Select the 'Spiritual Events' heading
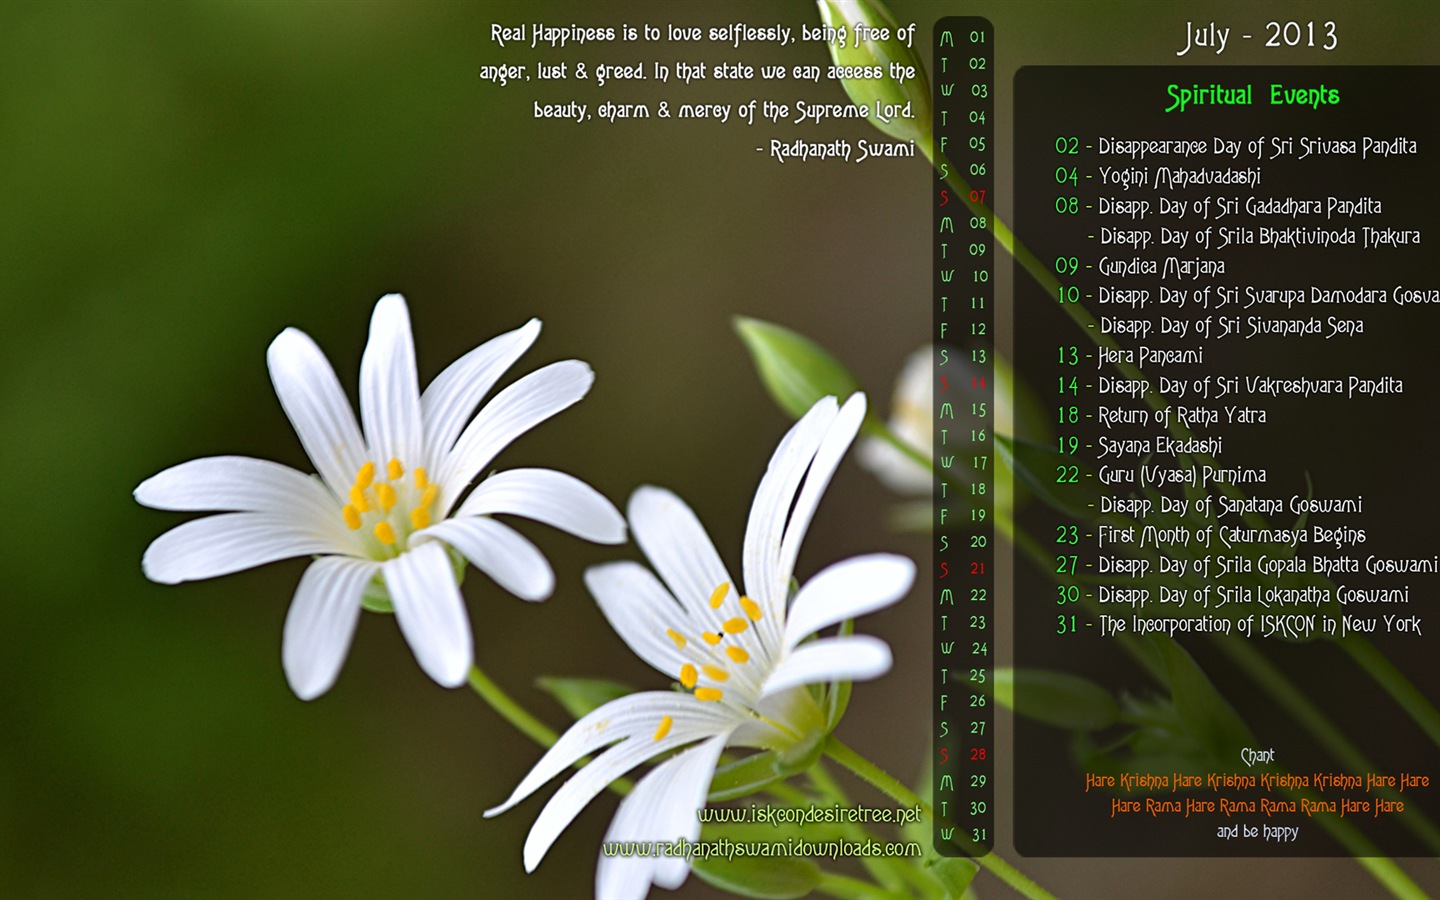 tap(1252, 96)
